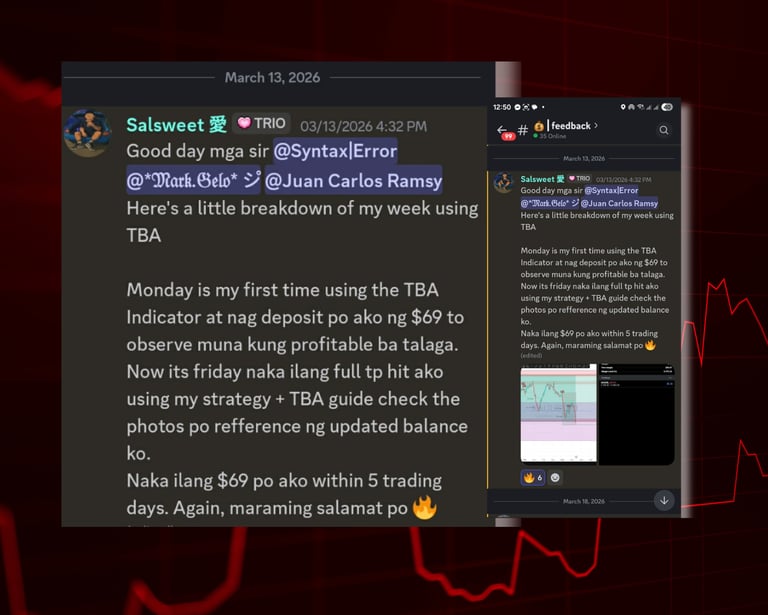Open the black account balance screenshot thumbnail
The height and width of the screenshot is (615, 768).
tap(636, 414)
